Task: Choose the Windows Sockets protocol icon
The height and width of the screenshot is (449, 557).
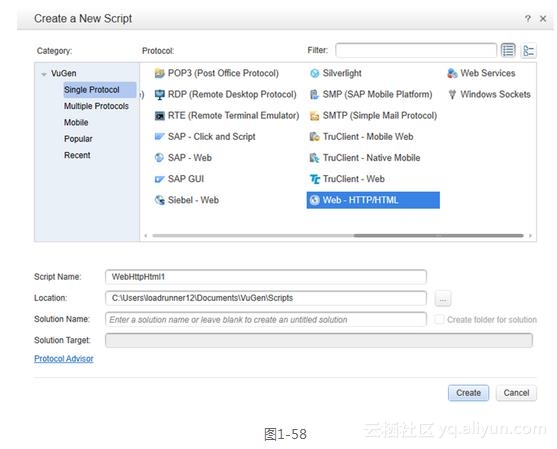Action: pyautogui.click(x=452, y=94)
